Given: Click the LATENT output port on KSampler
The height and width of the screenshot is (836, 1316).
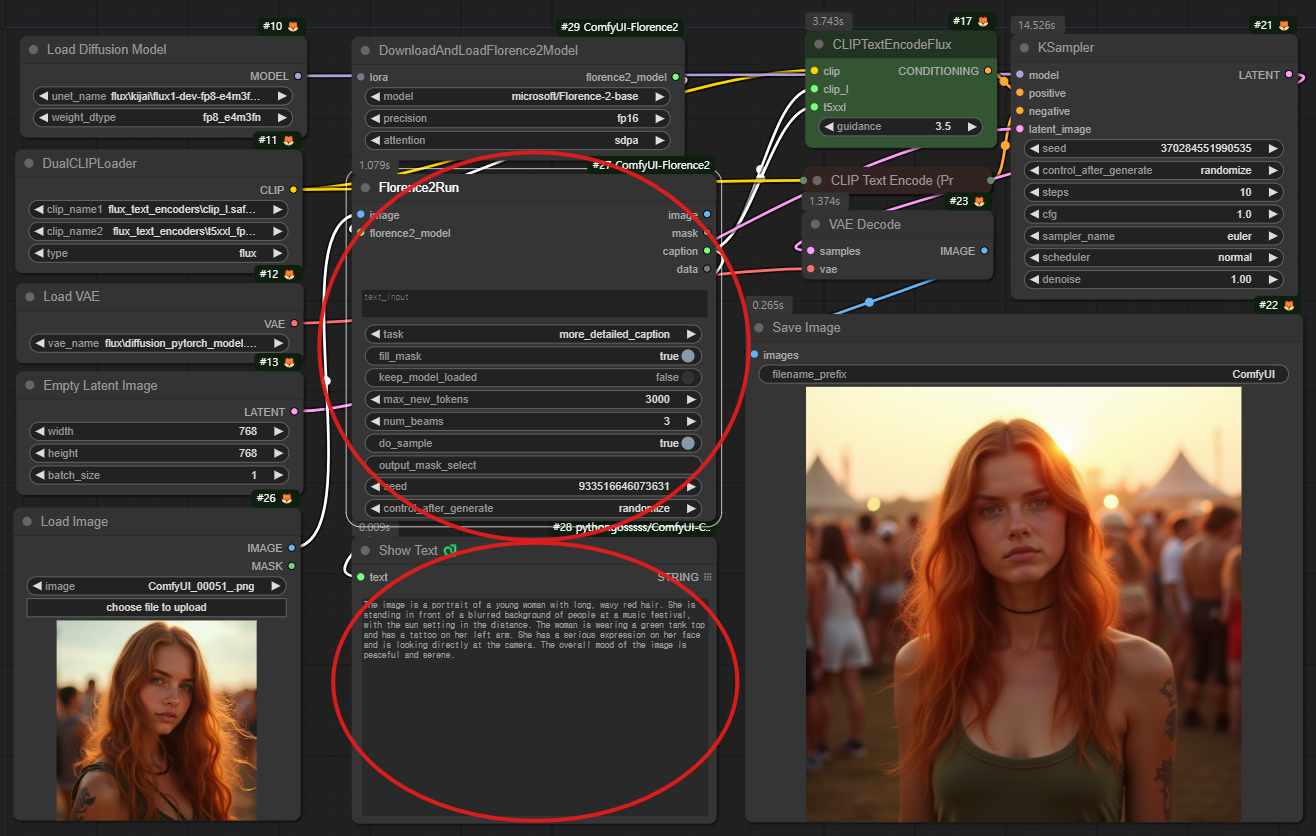Looking at the screenshot, I should click(1289, 75).
